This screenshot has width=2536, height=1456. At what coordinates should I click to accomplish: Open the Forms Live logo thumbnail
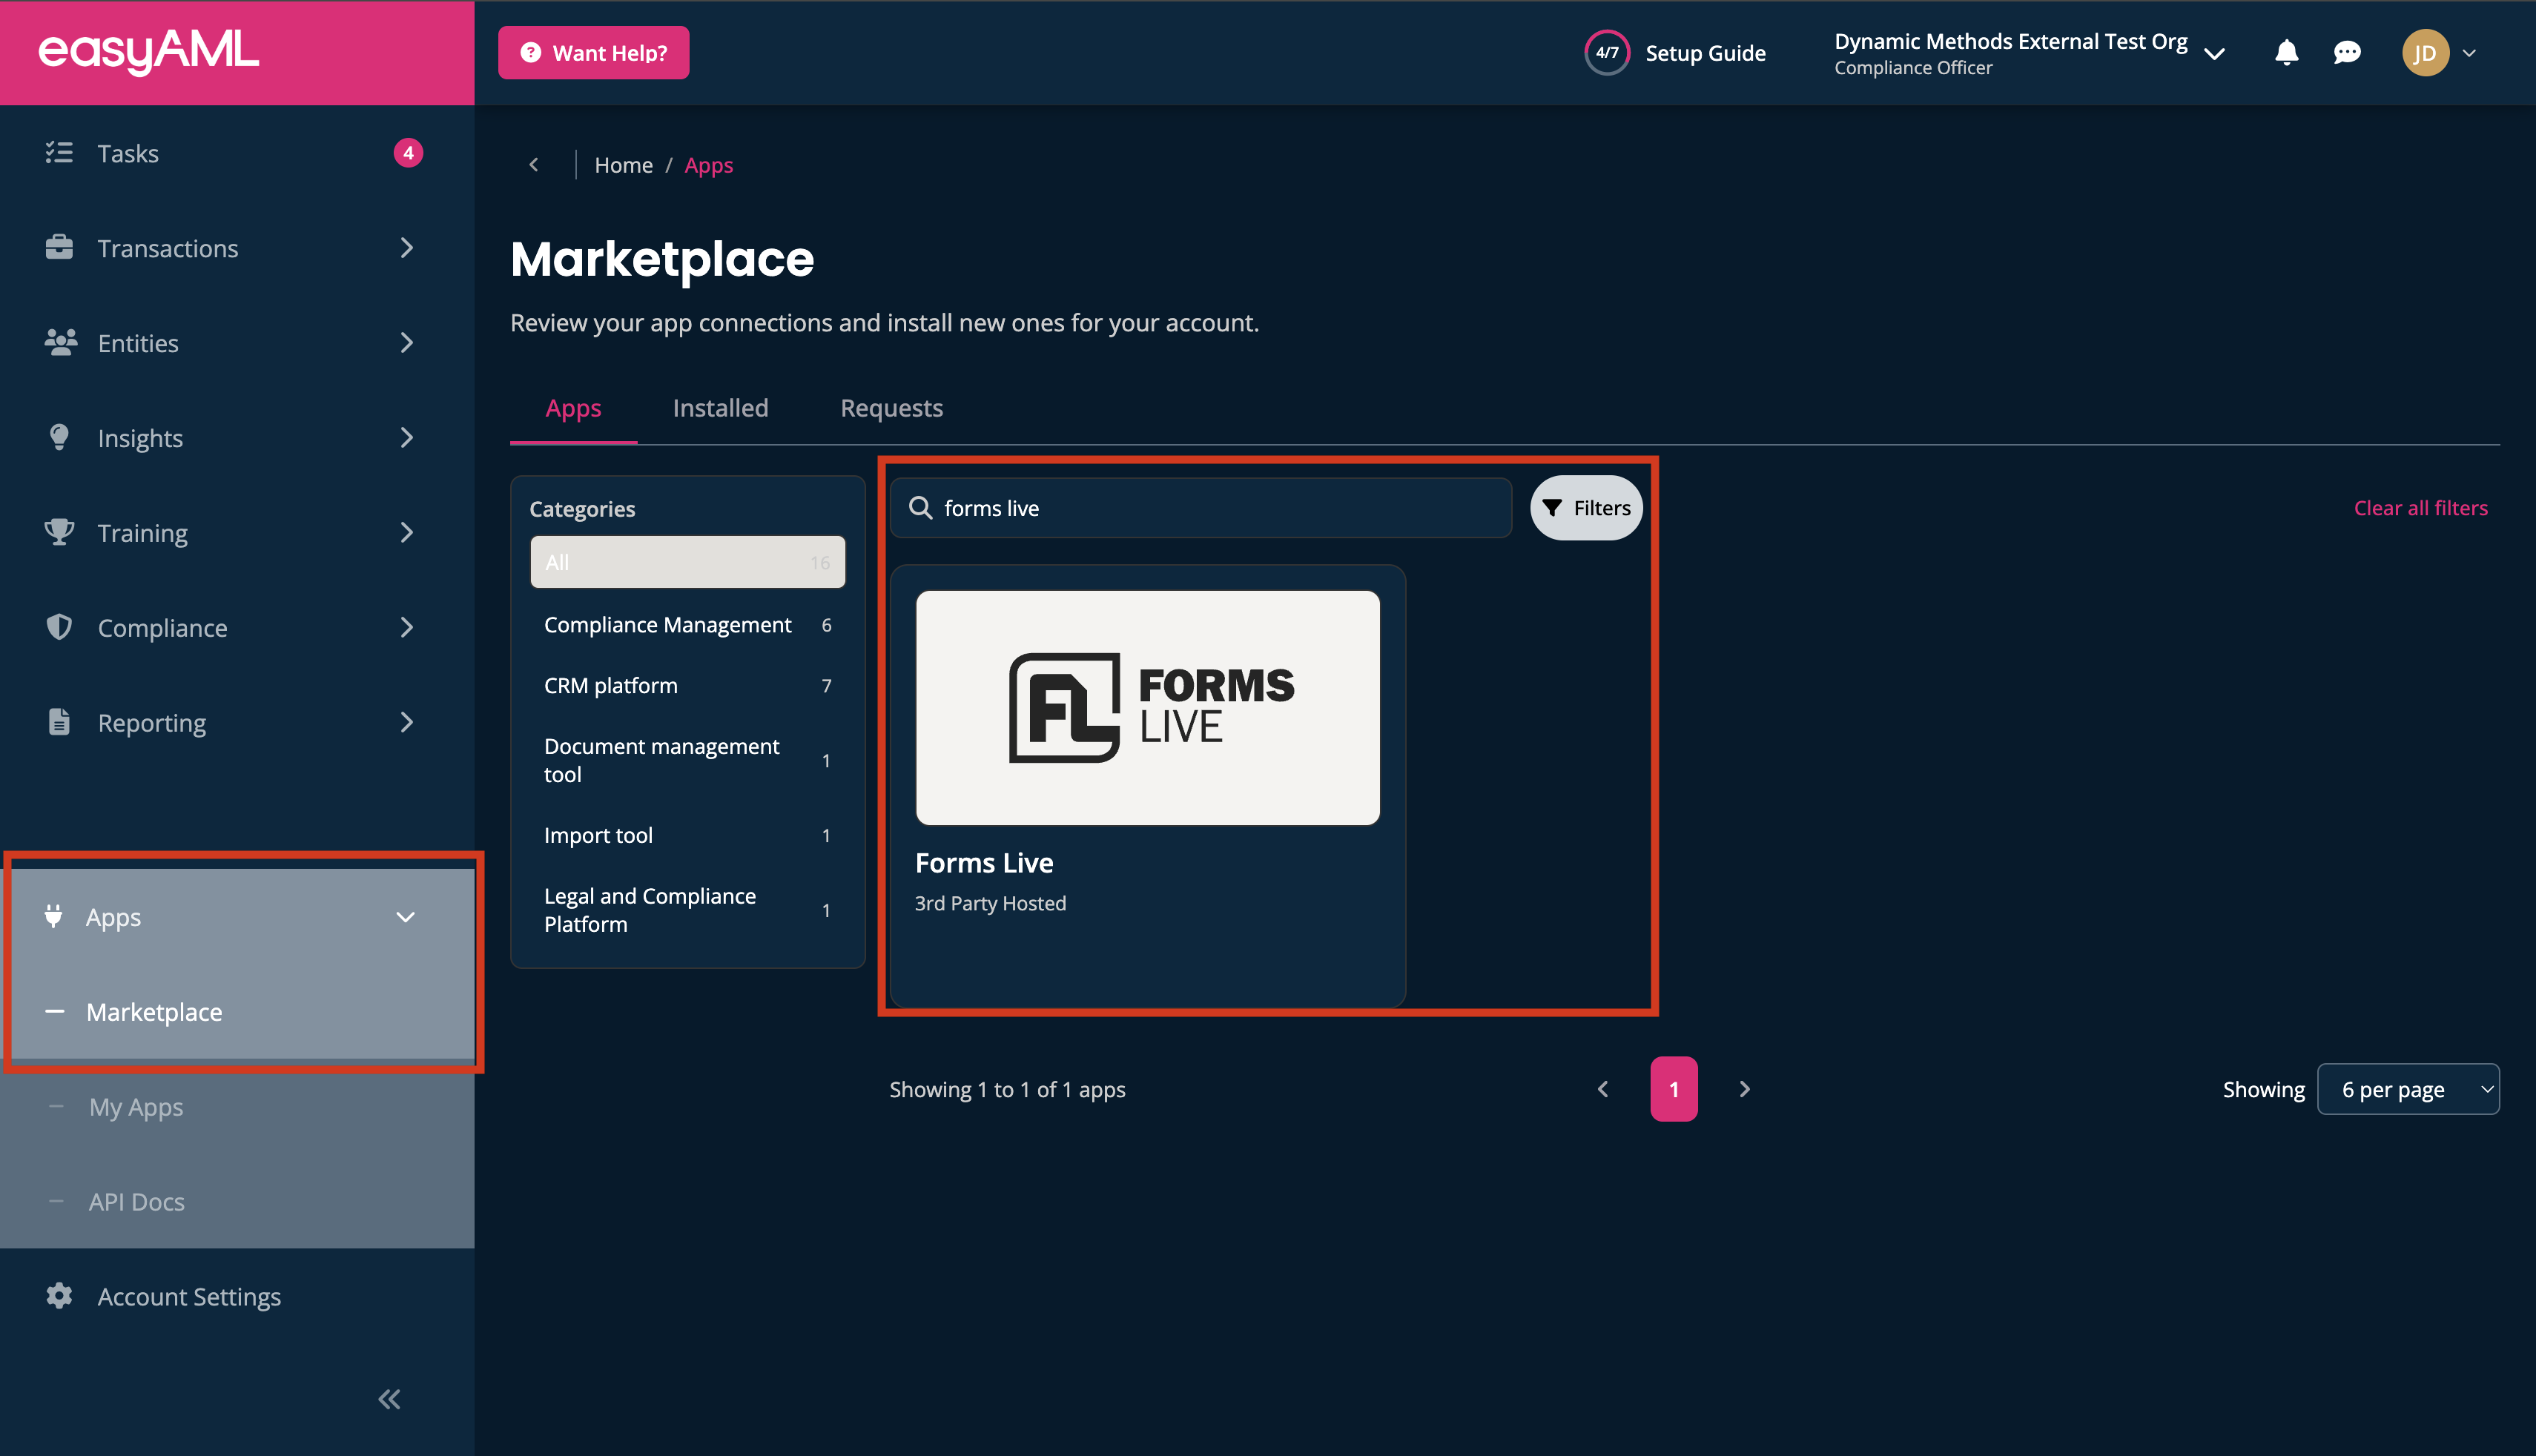pos(1147,708)
